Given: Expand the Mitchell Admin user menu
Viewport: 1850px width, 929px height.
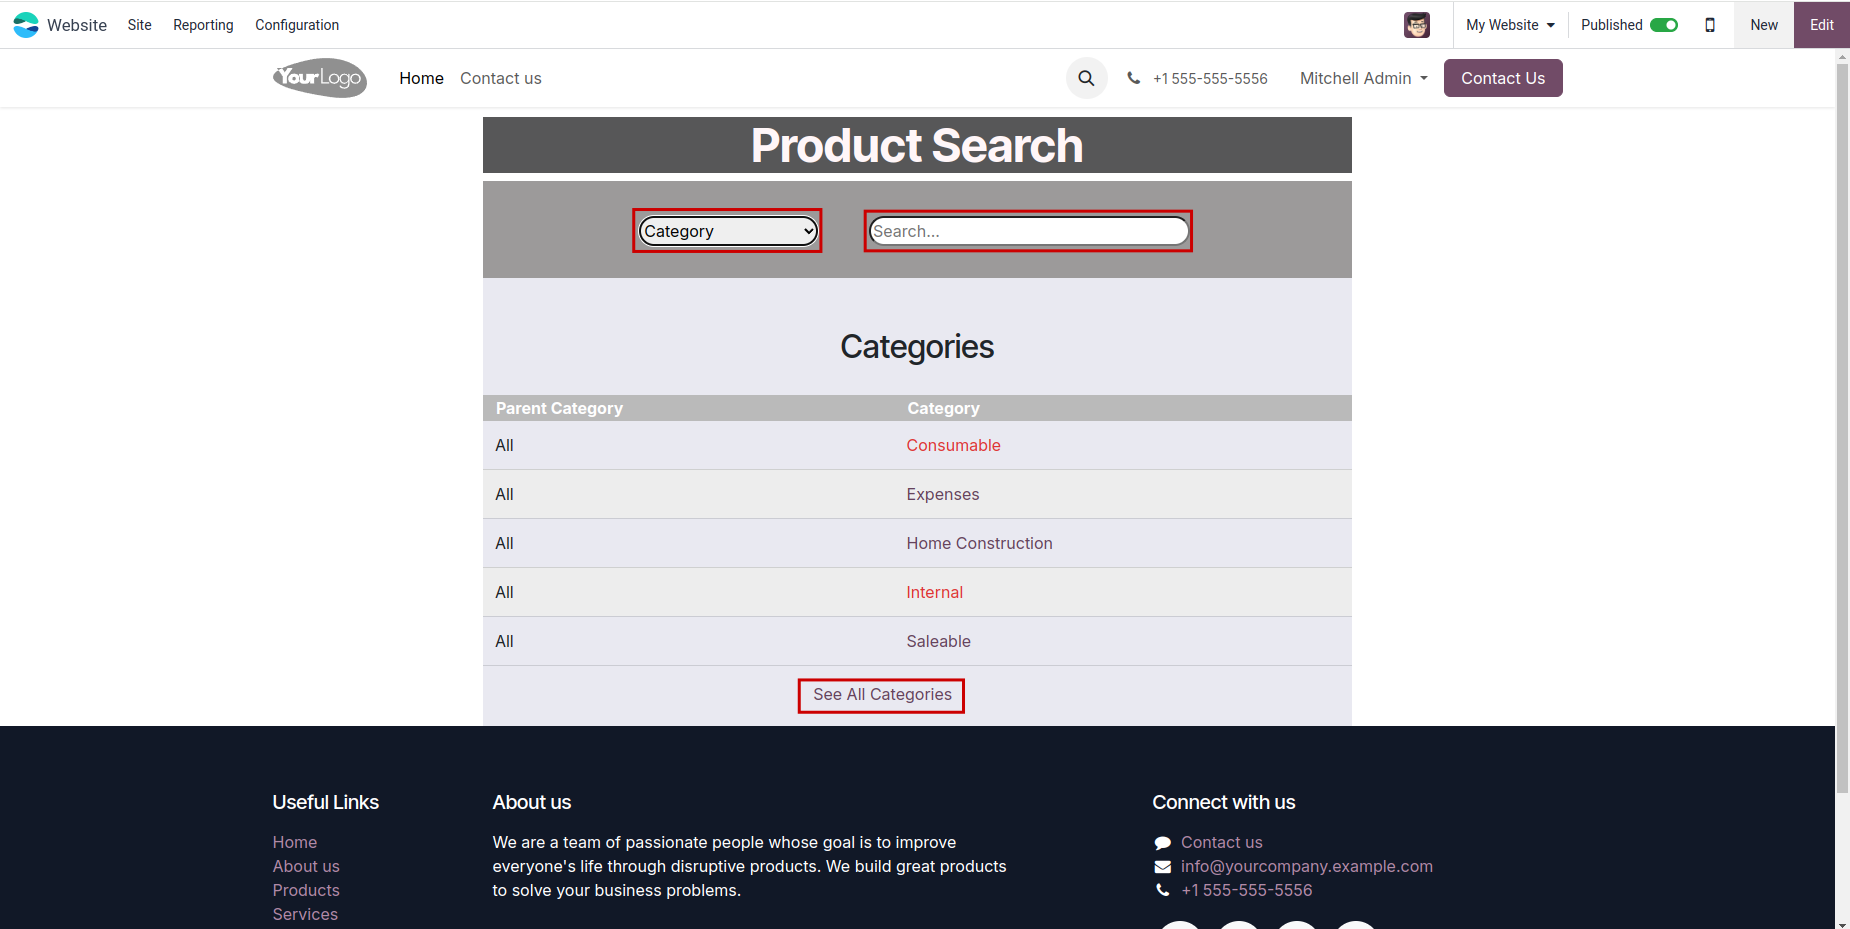Looking at the screenshot, I should coord(1363,78).
